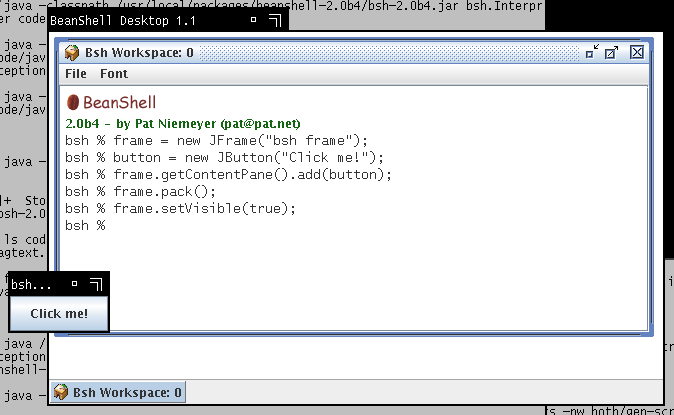Click corner bracket button on bsh frame titlebar
Viewport: 674px width, 415px height.
click(x=95, y=284)
